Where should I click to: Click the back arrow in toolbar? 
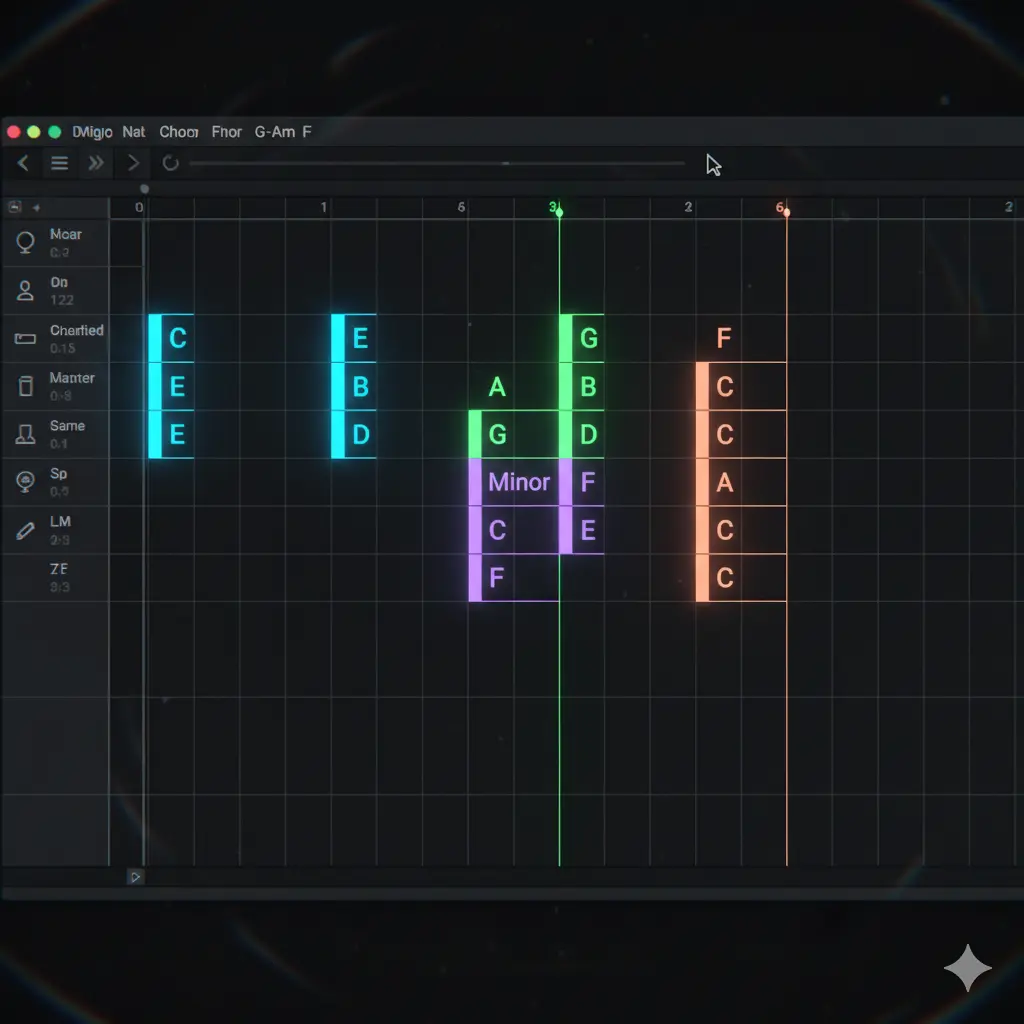(x=23, y=163)
